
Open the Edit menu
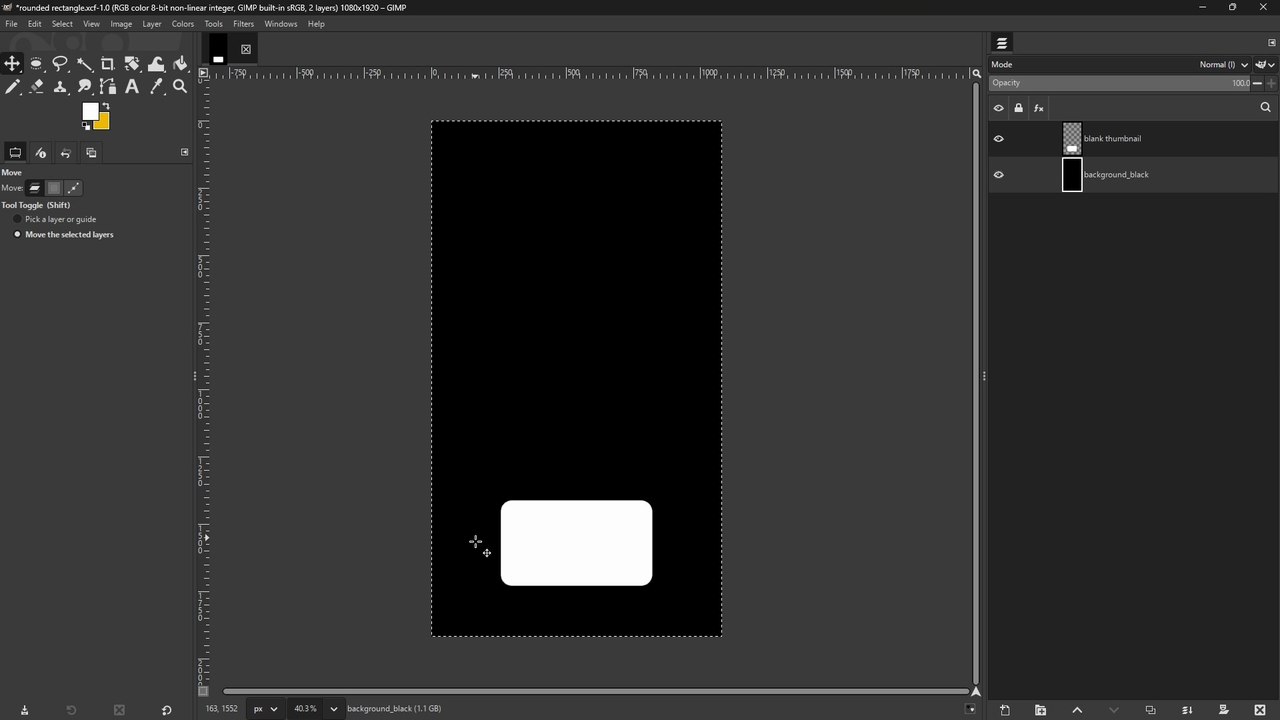(x=35, y=24)
